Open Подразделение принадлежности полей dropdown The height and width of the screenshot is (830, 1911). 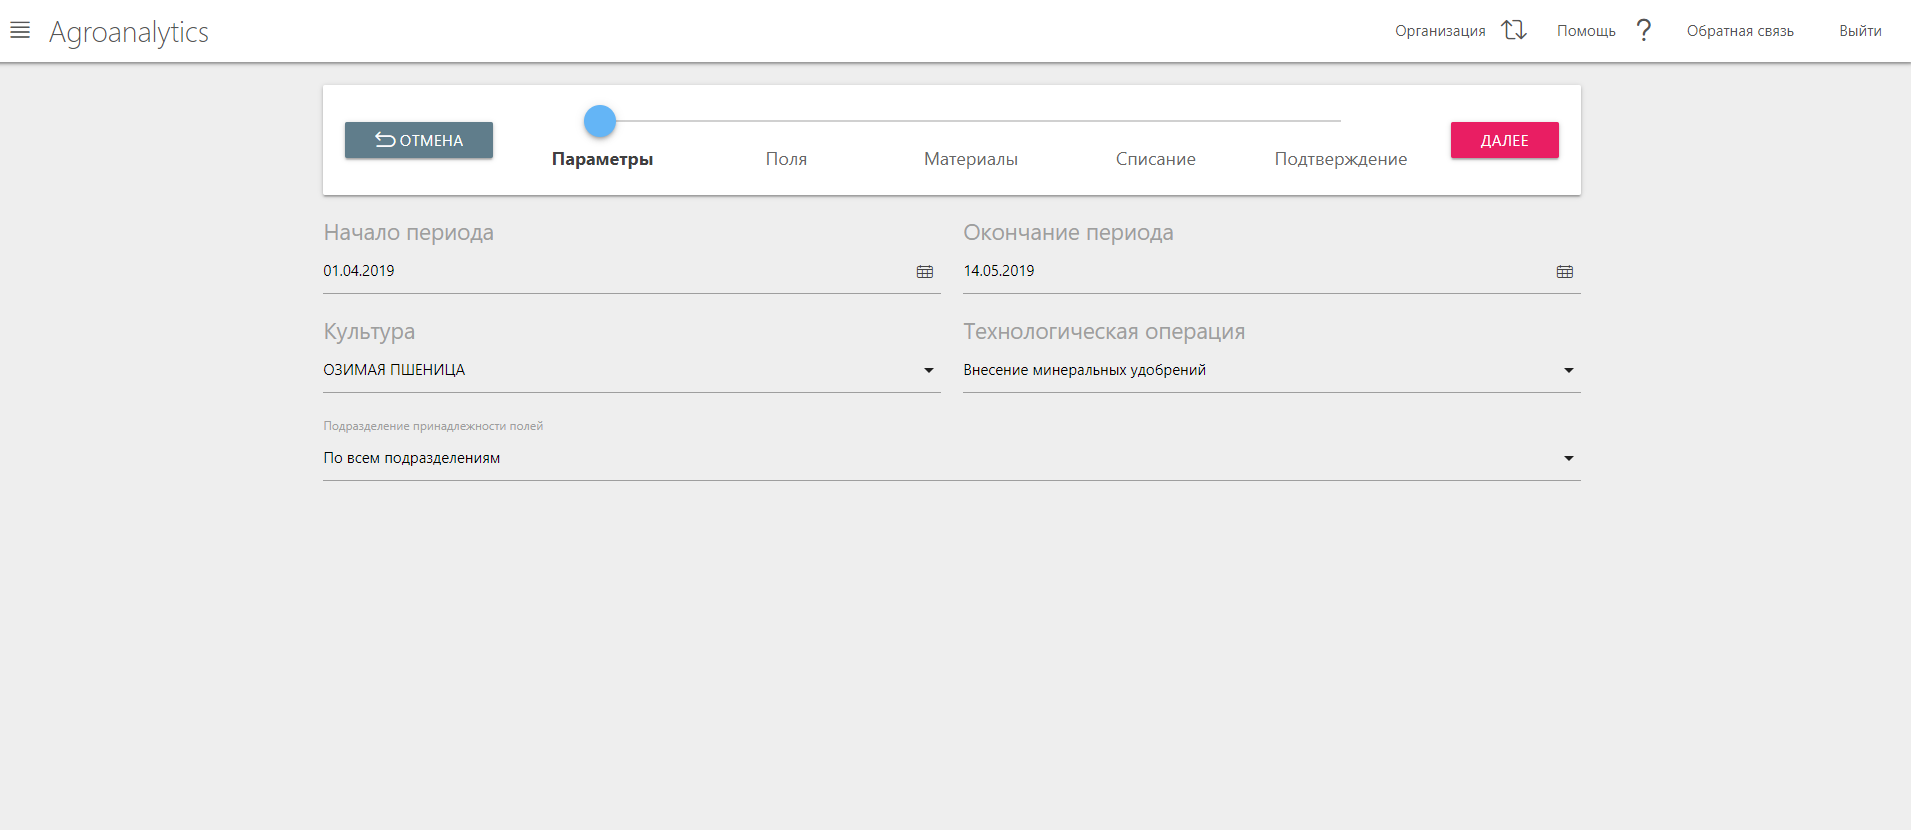coord(1568,459)
